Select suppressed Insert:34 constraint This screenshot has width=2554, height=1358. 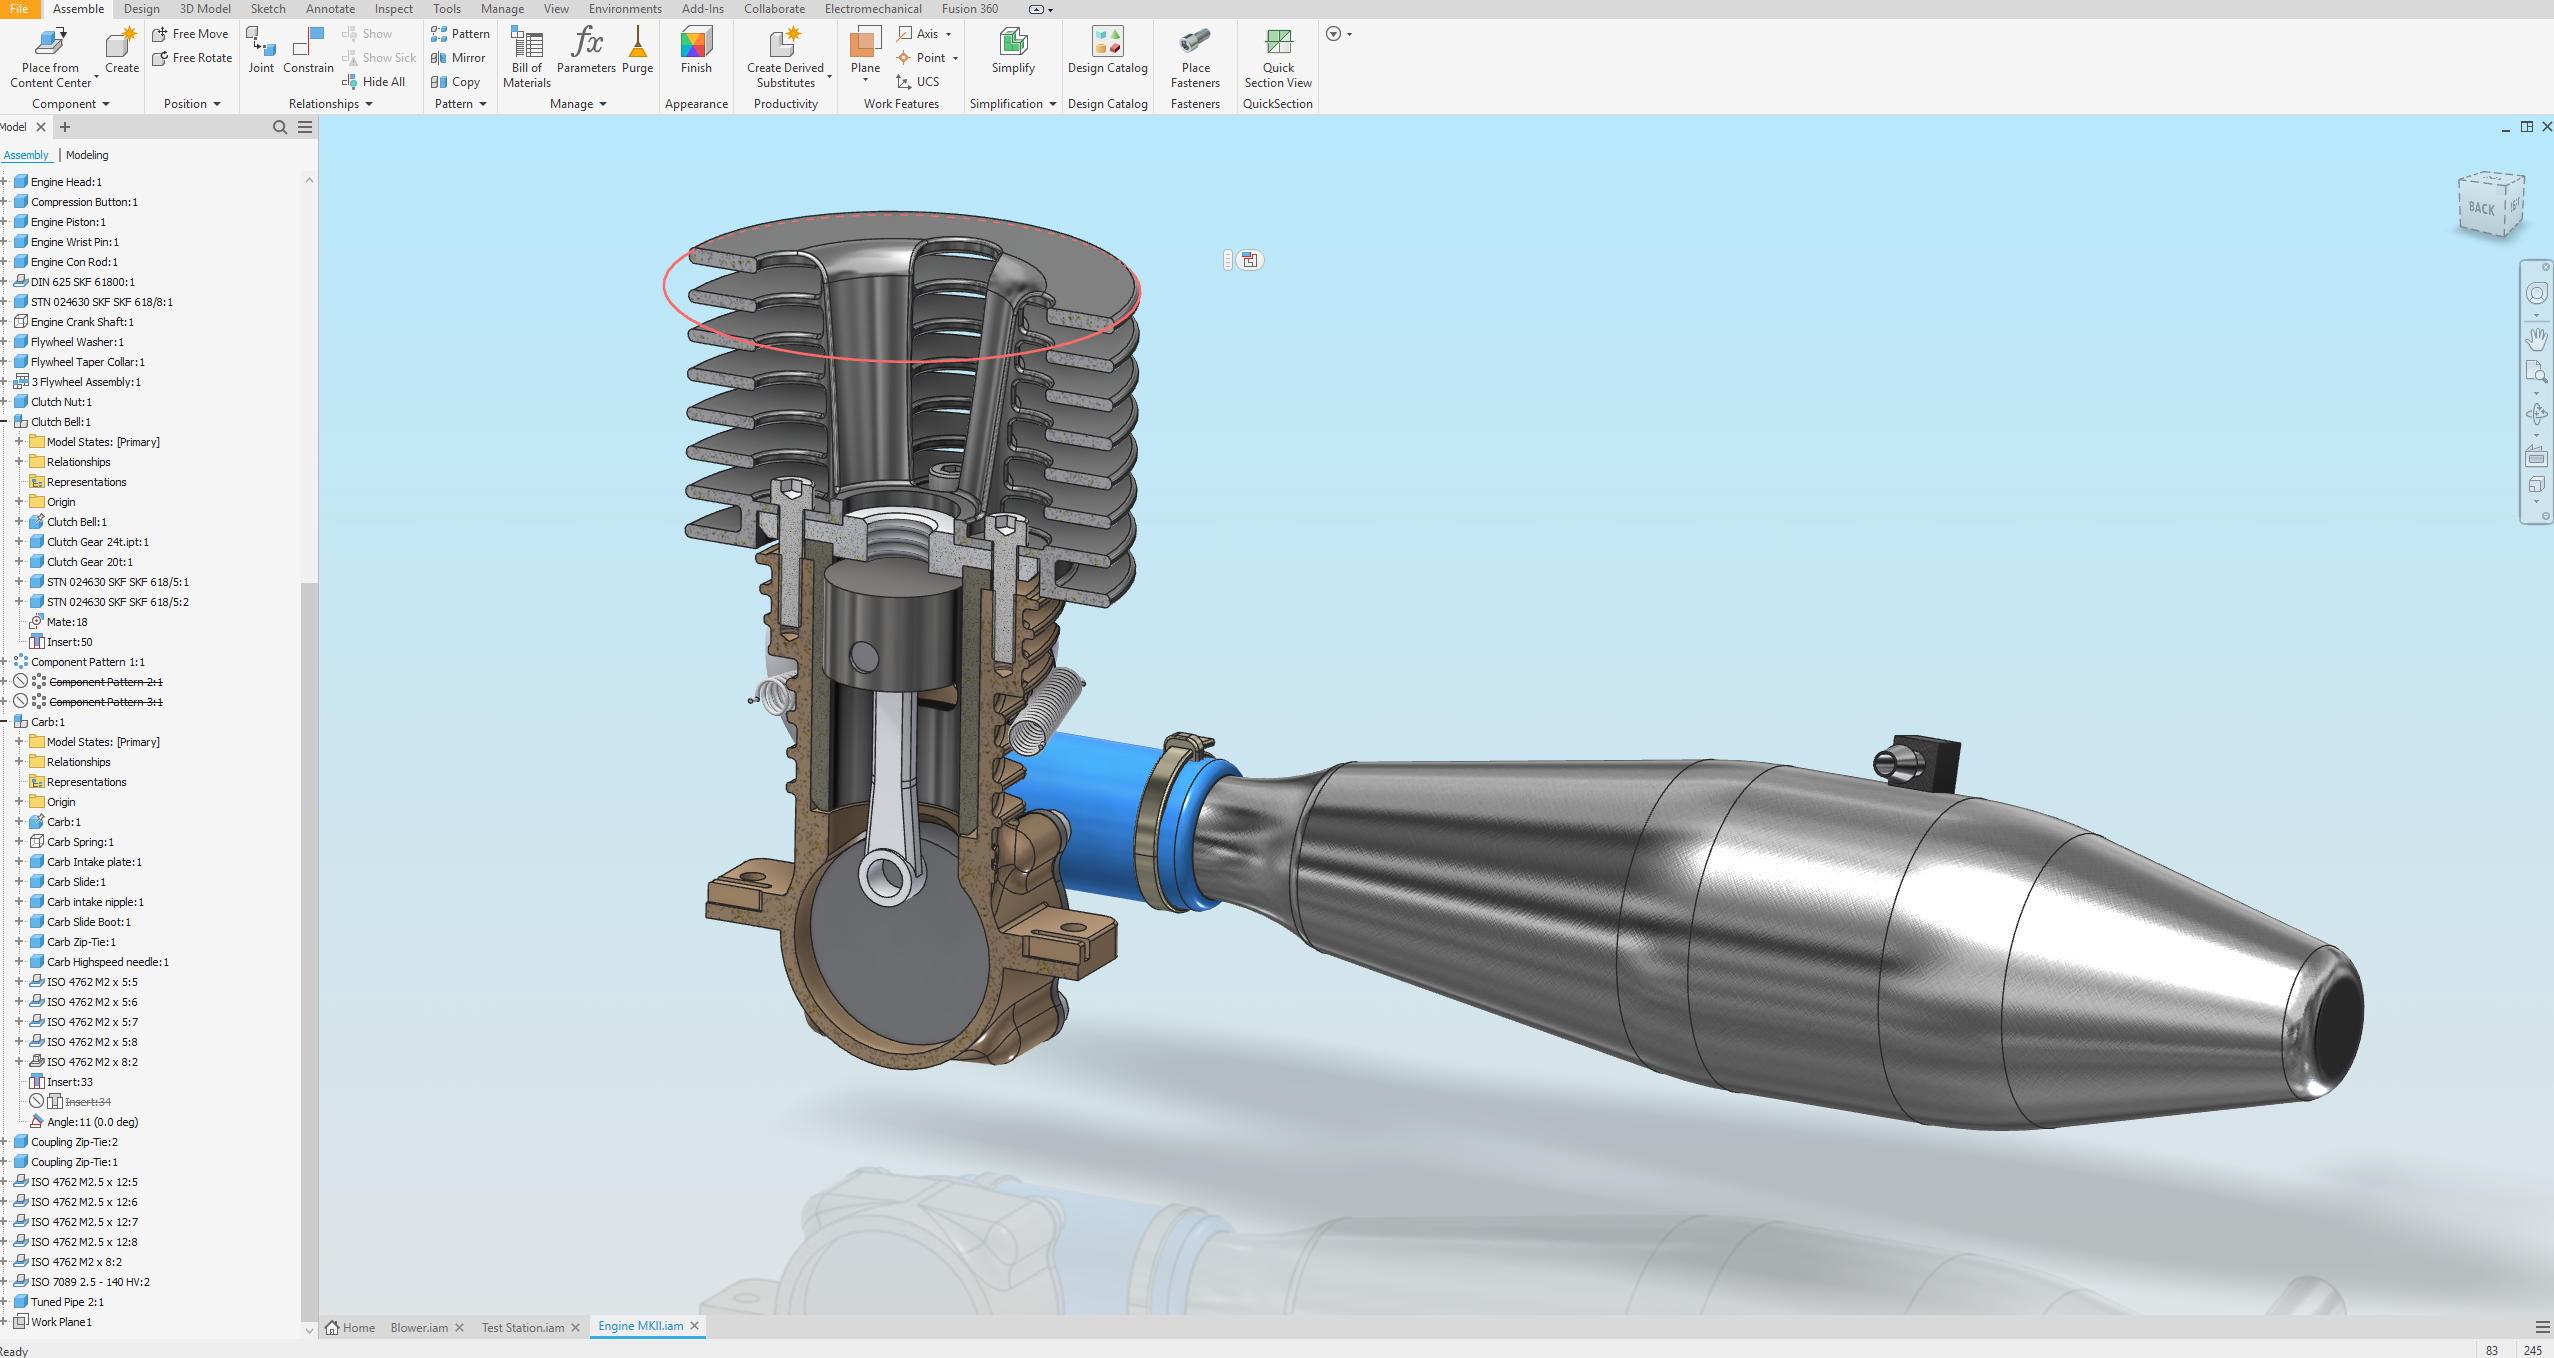(88, 1102)
